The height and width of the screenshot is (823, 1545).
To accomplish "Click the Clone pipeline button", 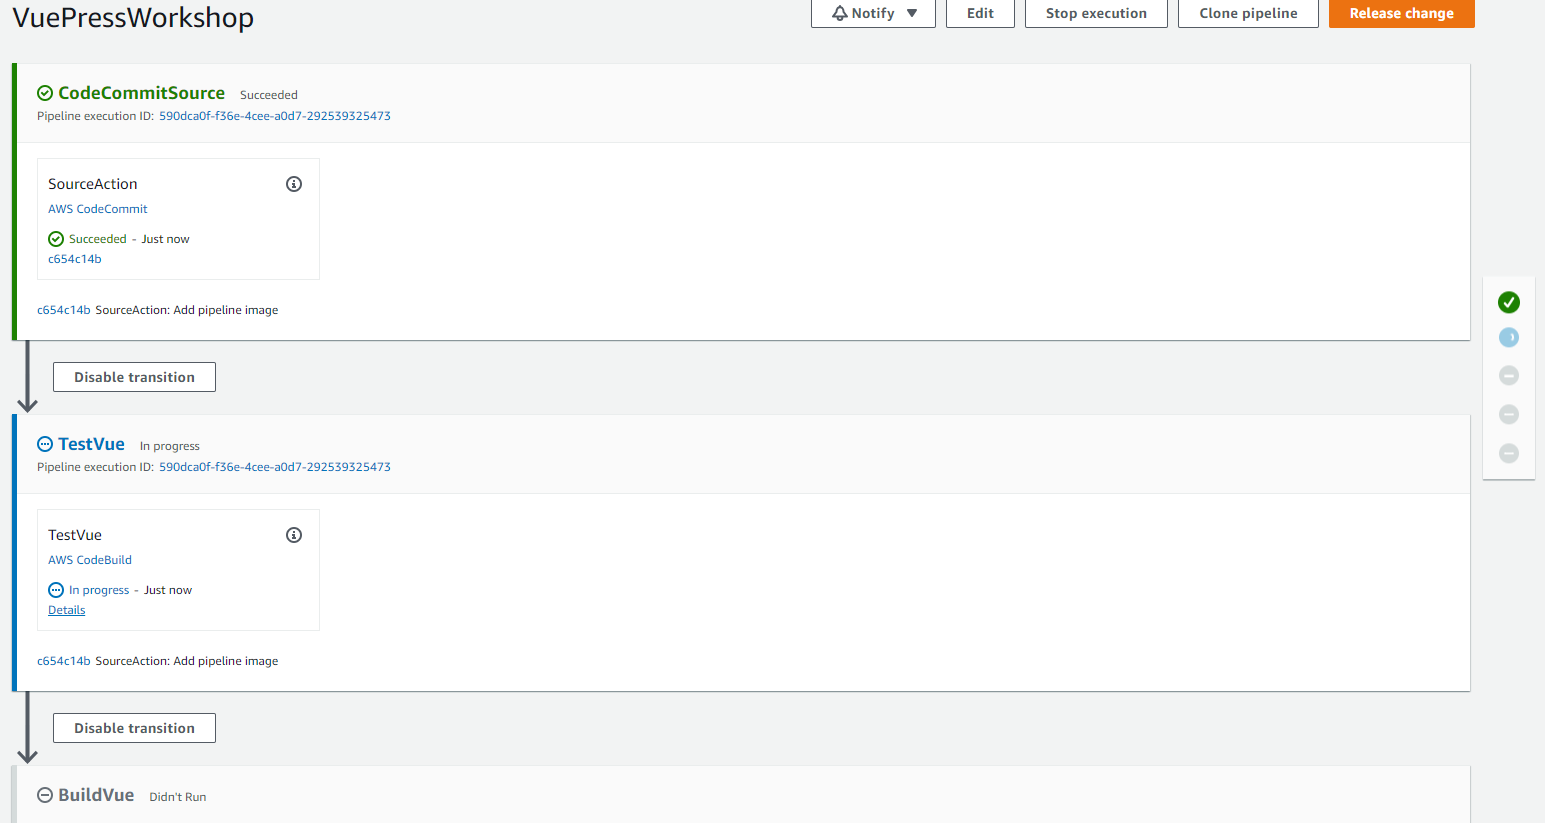I will [x=1248, y=13].
